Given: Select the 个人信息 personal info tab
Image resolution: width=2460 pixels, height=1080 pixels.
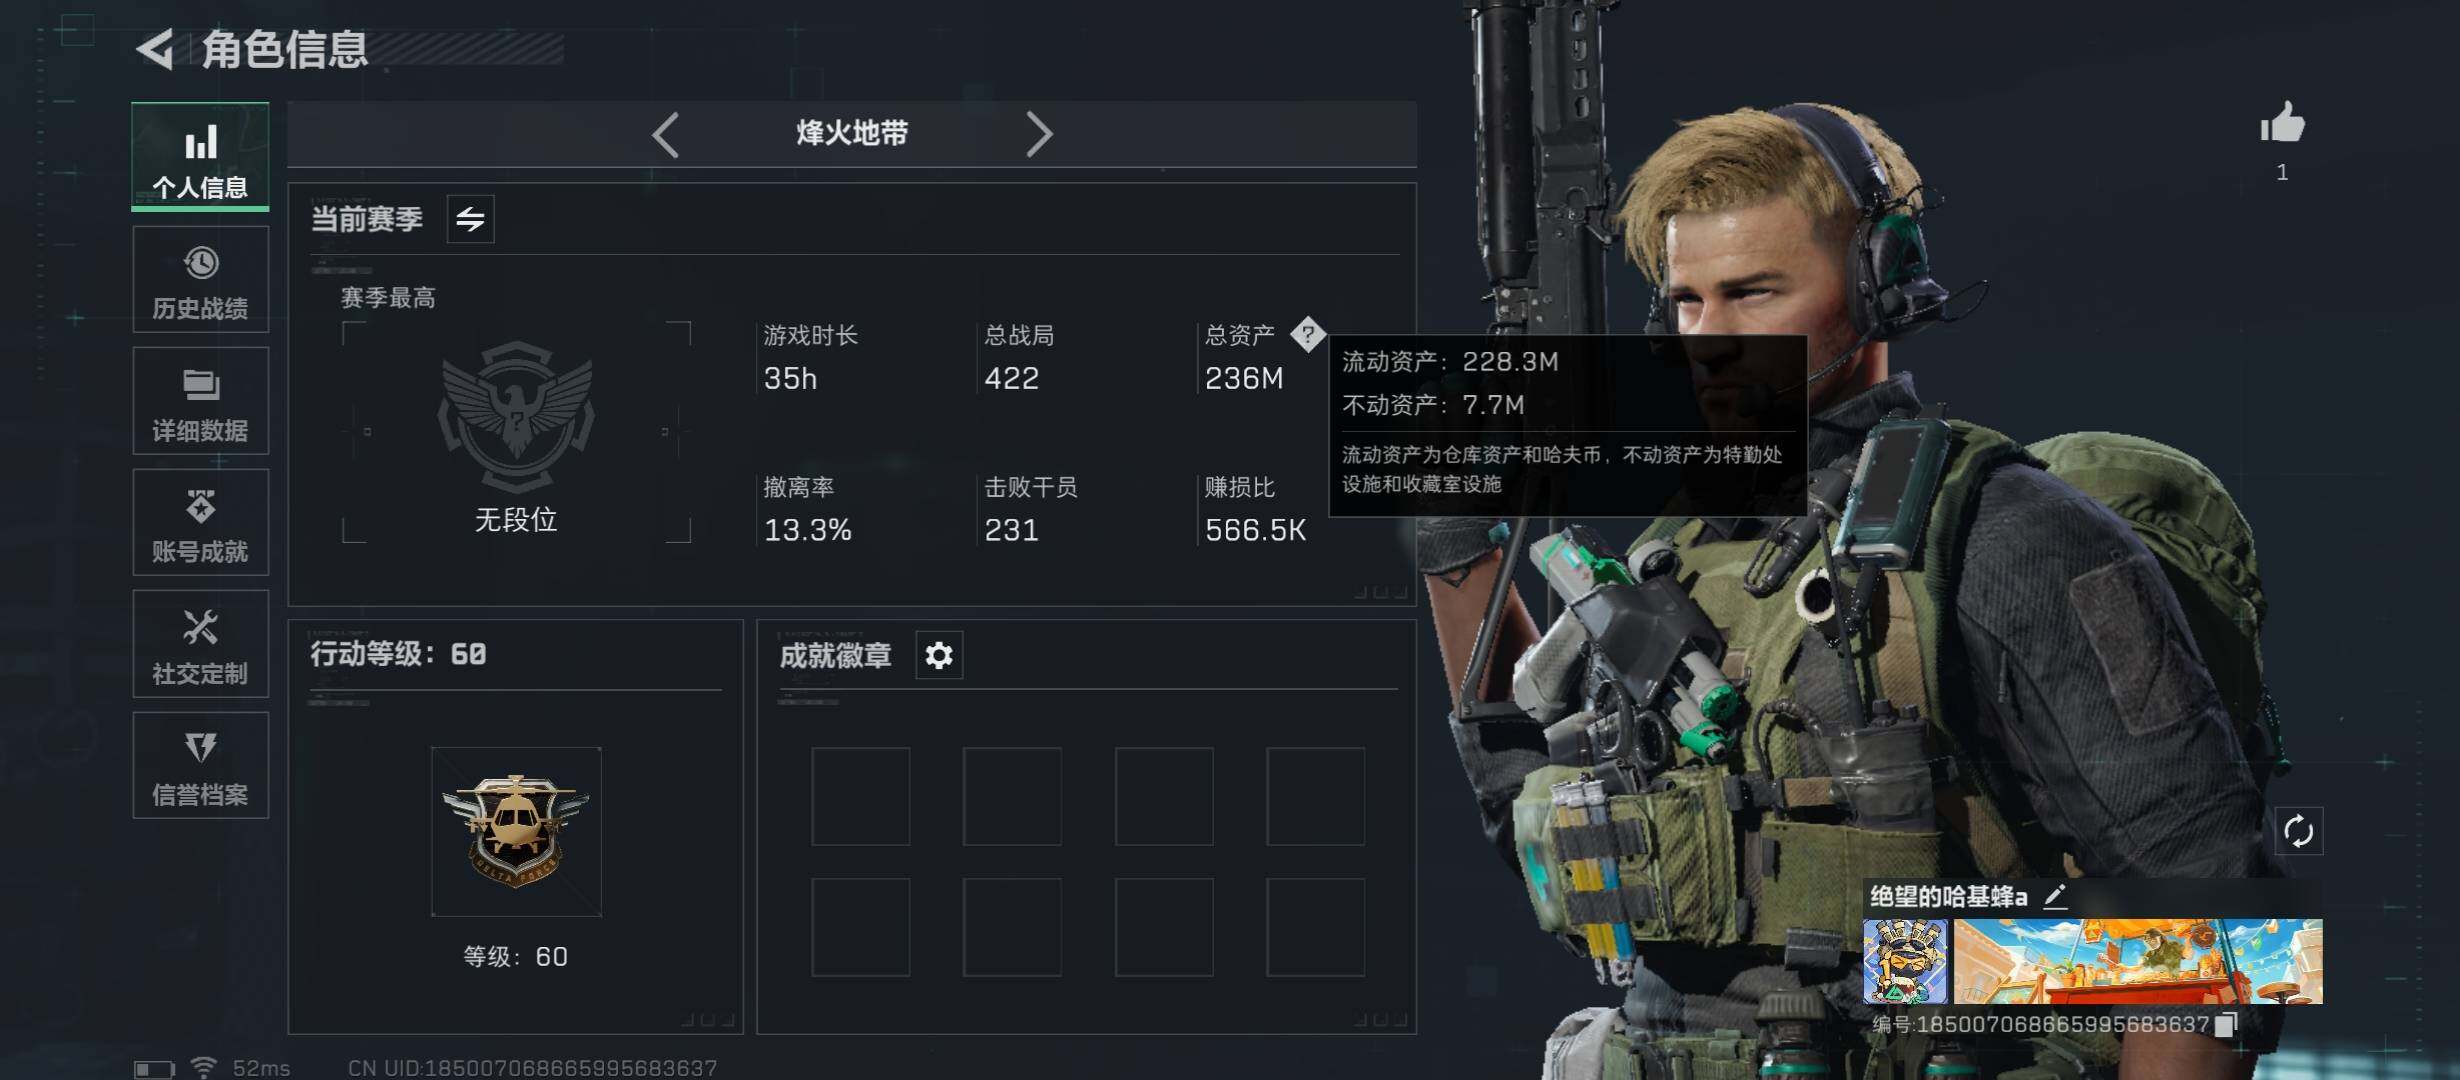Looking at the screenshot, I should tap(200, 157).
